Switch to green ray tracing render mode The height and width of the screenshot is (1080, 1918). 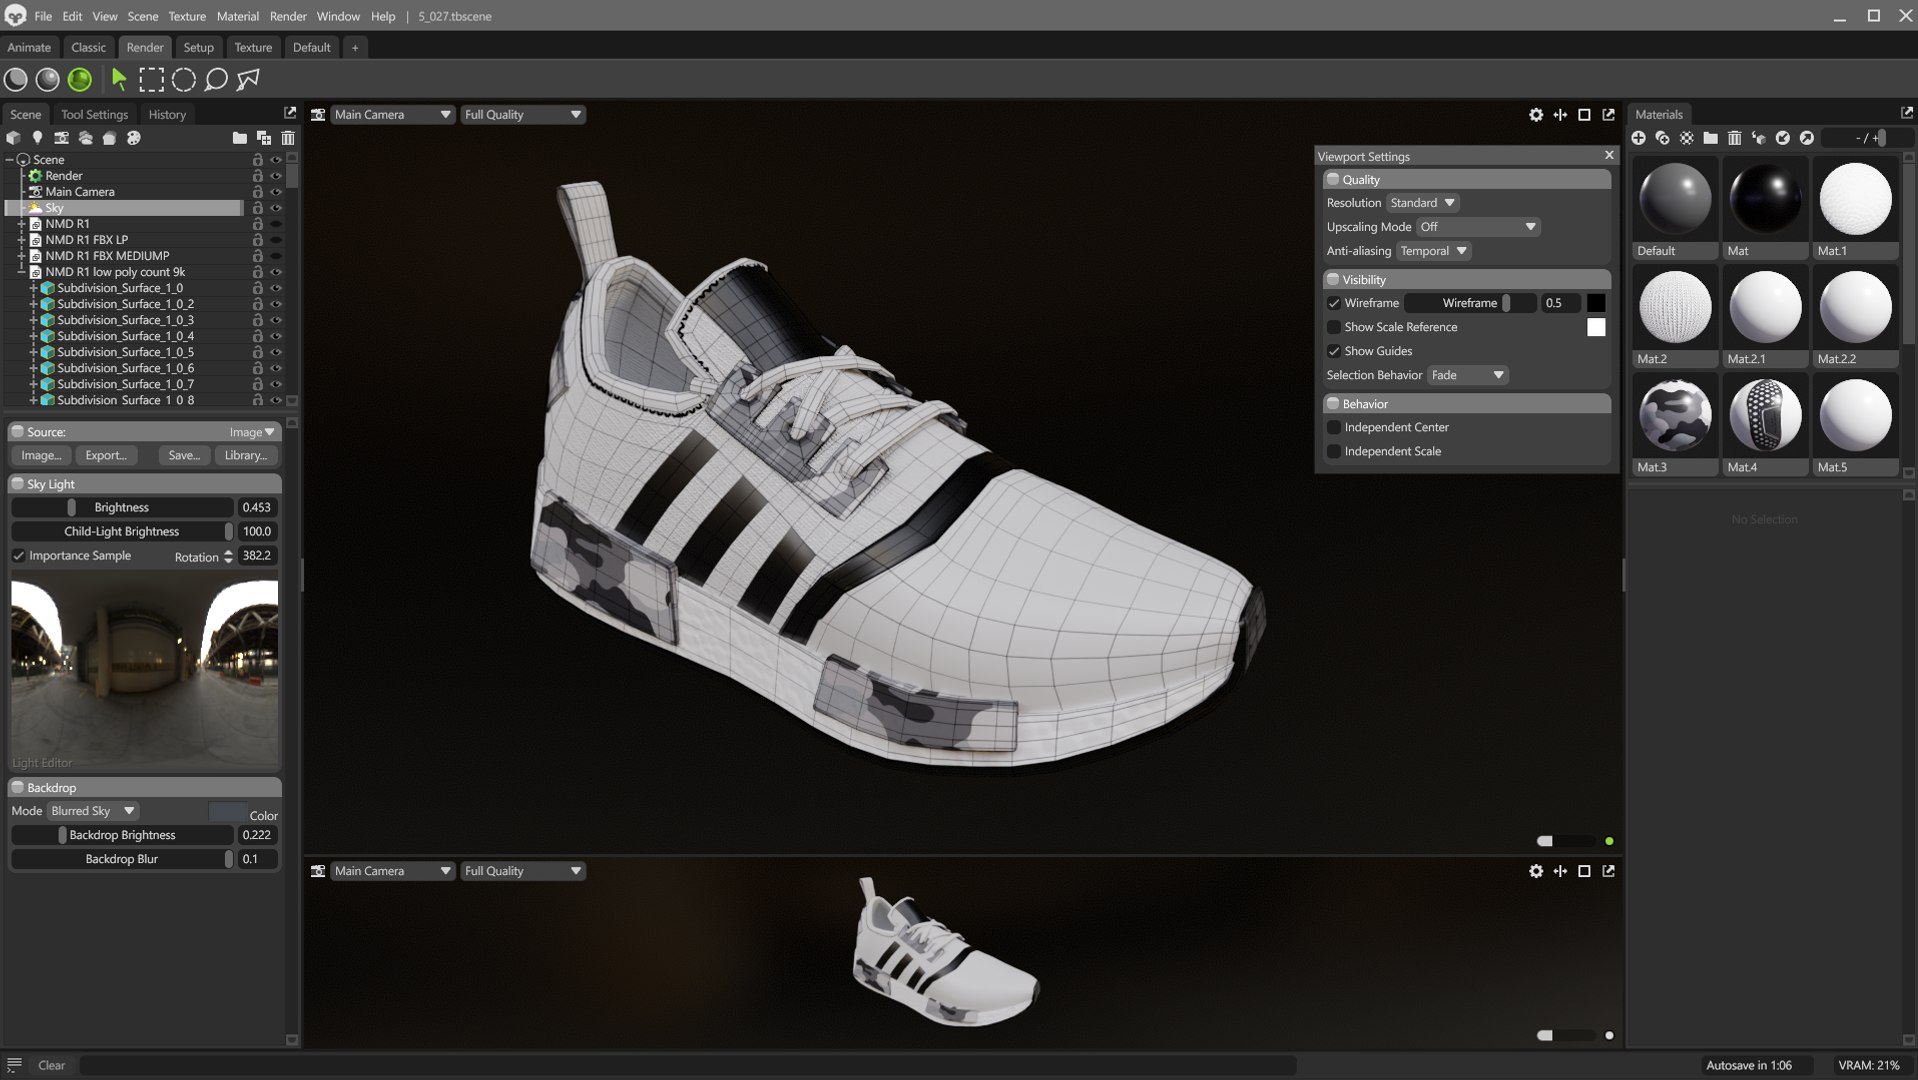point(80,79)
